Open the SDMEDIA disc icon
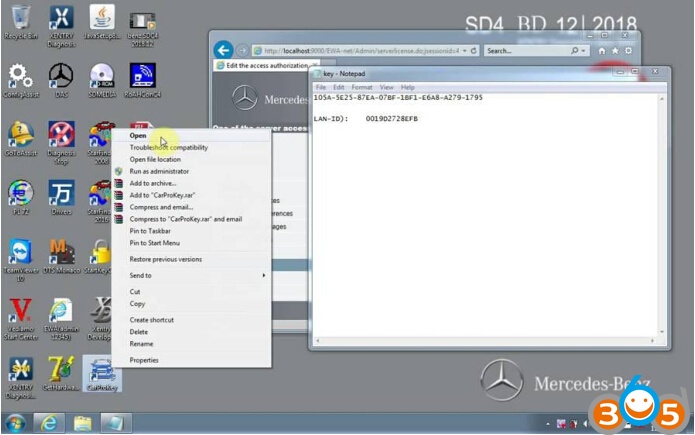This screenshot has height=435, width=695. pyautogui.click(x=102, y=81)
